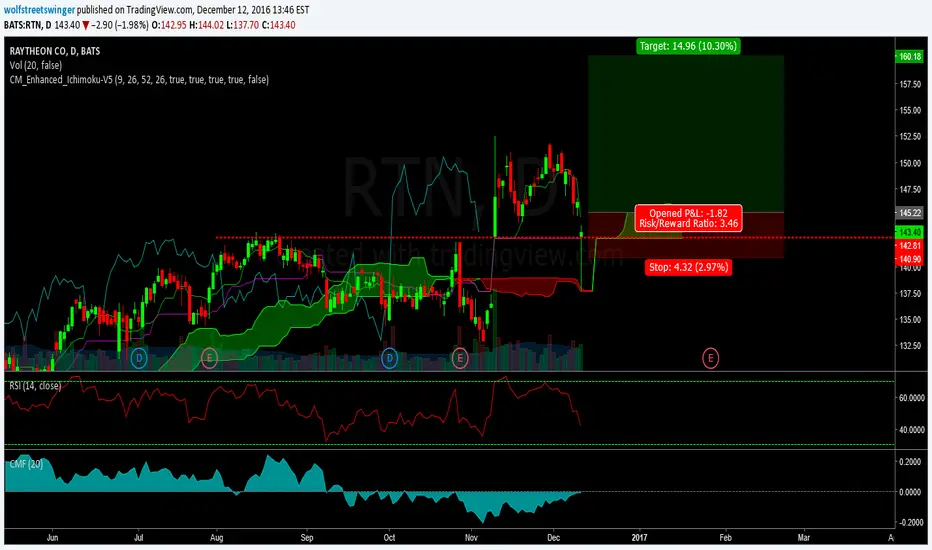Image resolution: width=932 pixels, height=550 pixels.
Task: Click the dividend D marker near Oct
Action: tap(389, 358)
